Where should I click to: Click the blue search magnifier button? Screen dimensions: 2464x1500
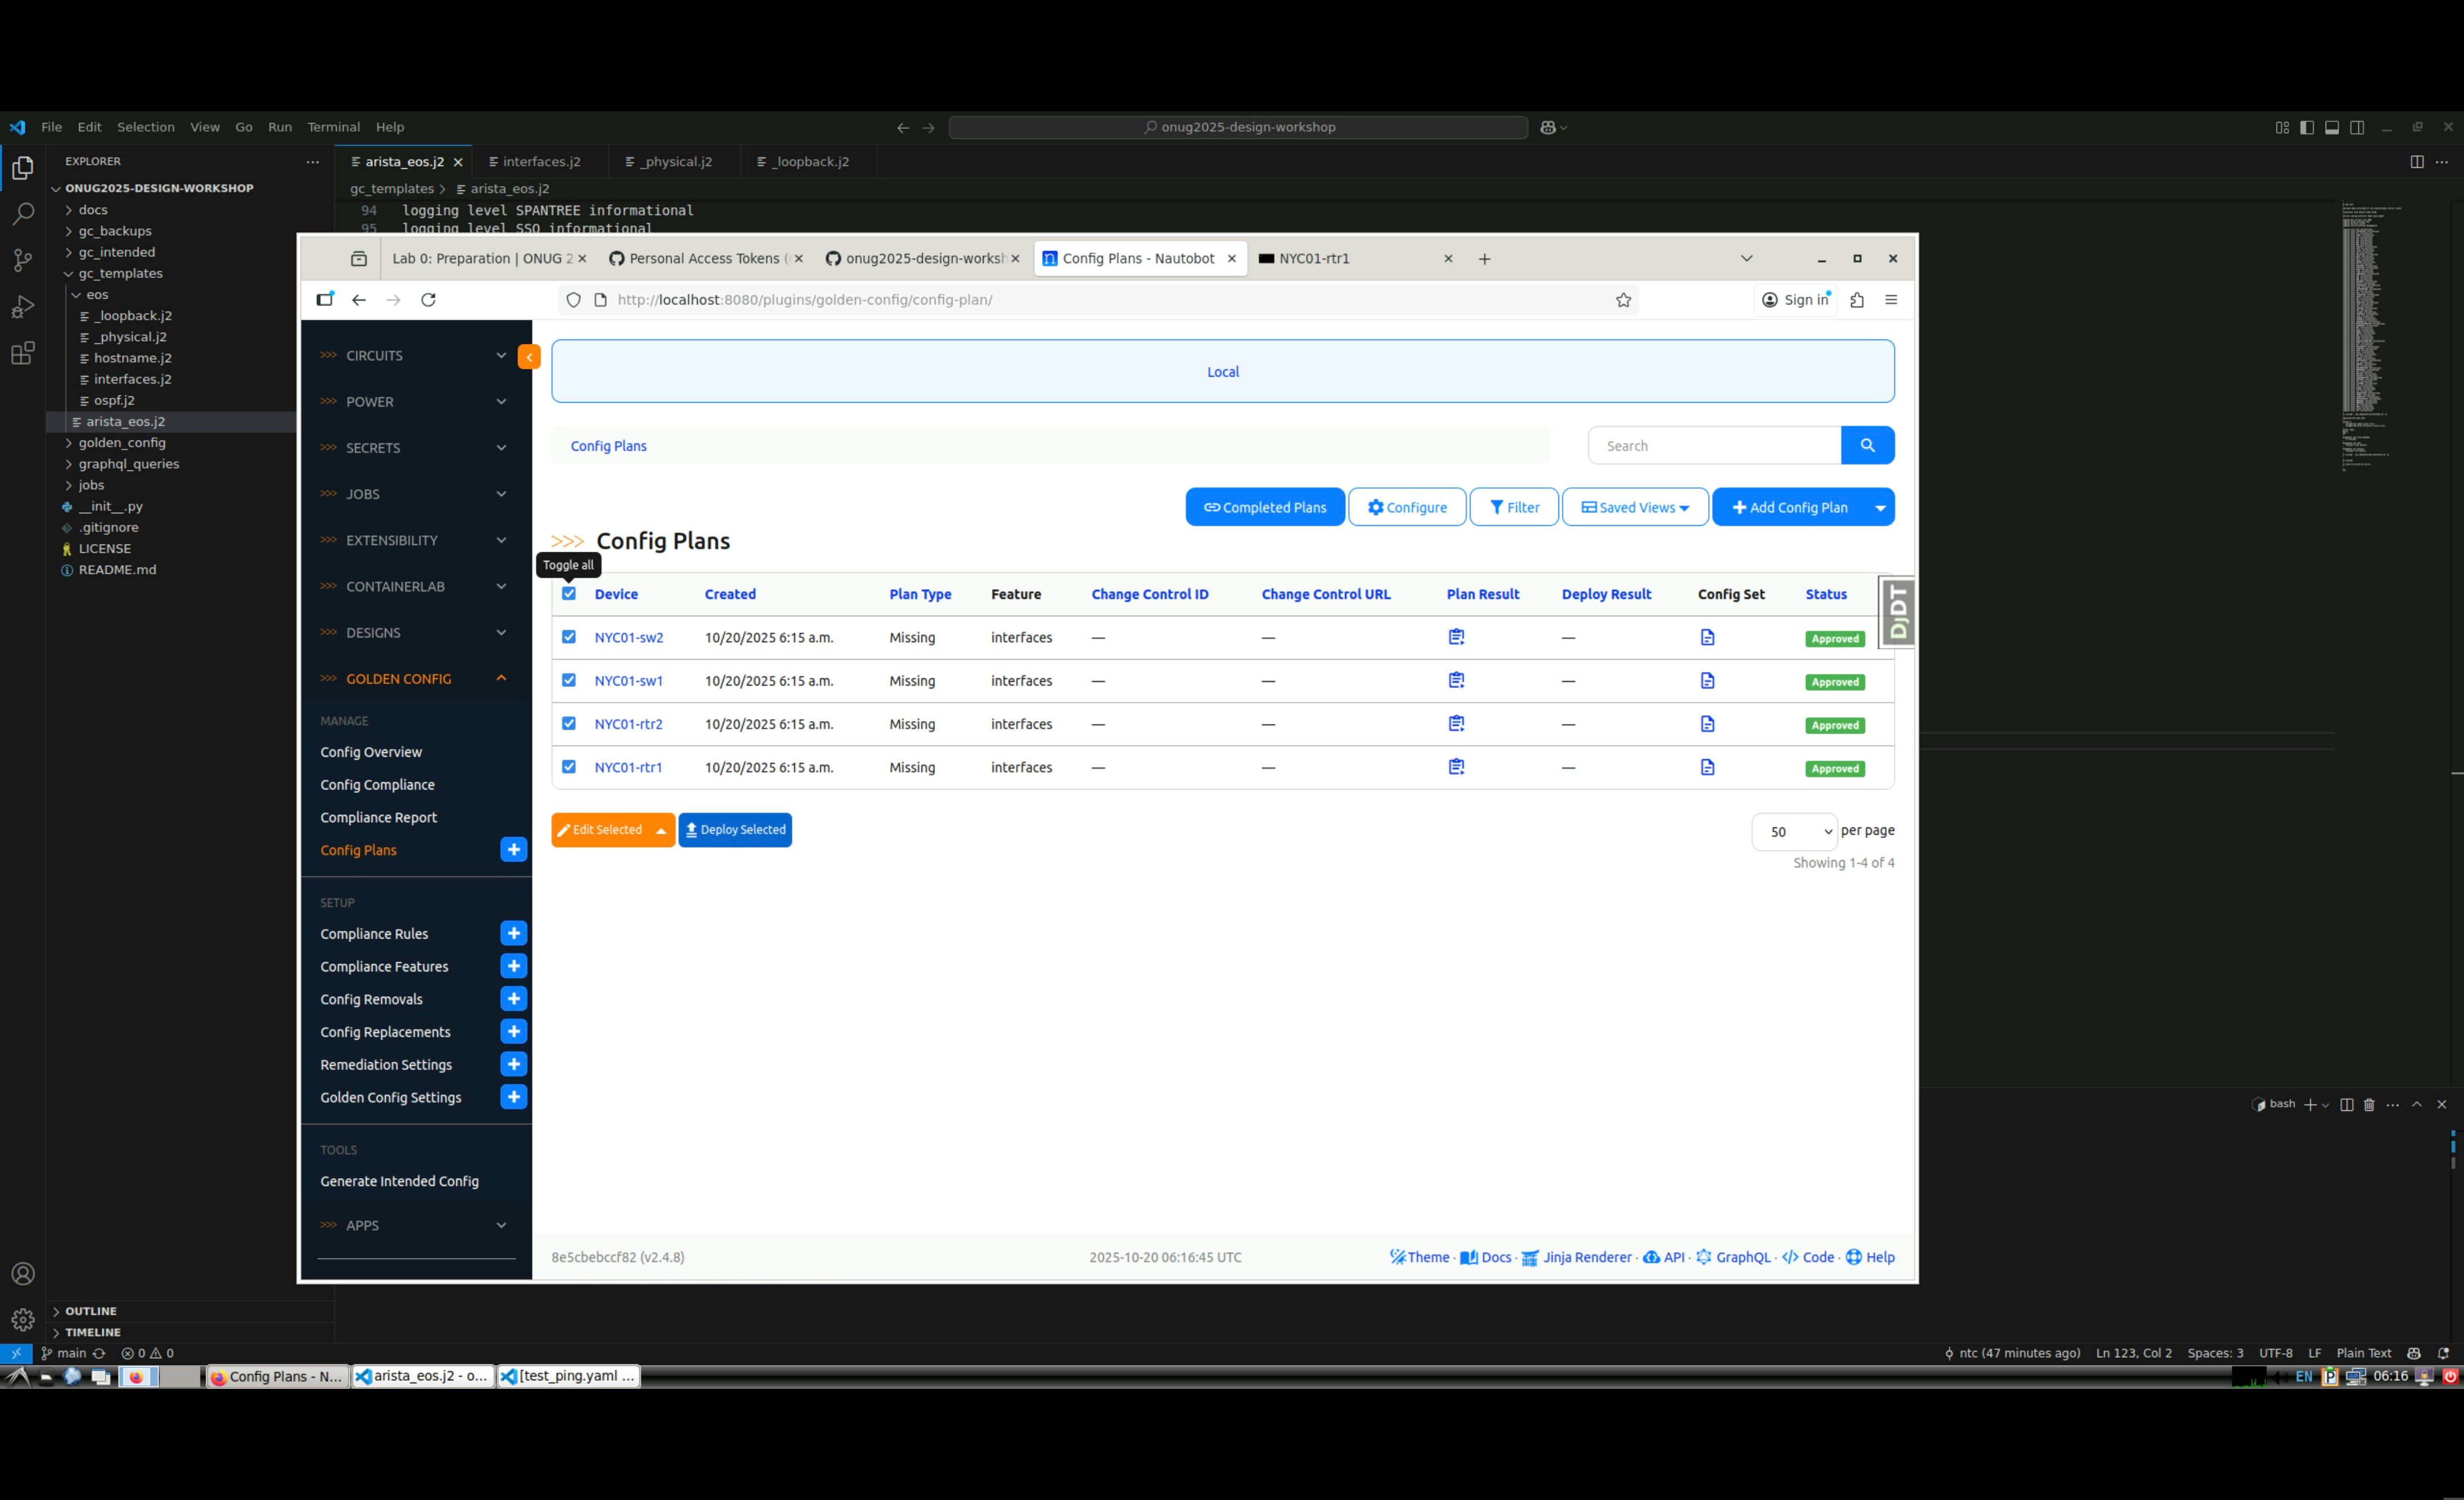(1866, 446)
